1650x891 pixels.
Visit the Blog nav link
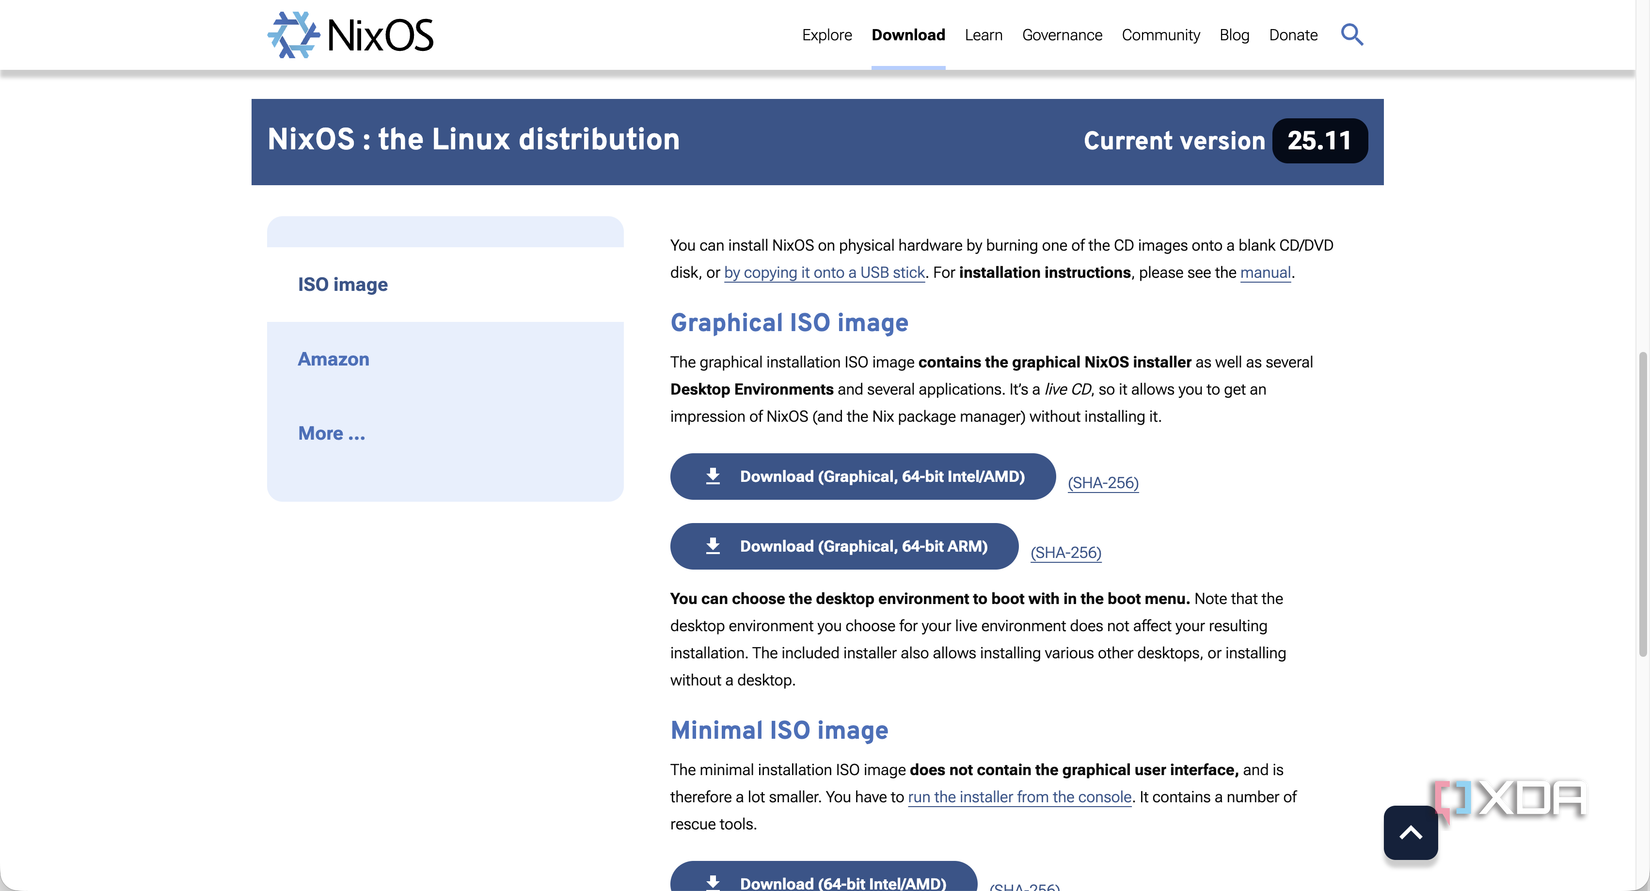pos(1235,35)
